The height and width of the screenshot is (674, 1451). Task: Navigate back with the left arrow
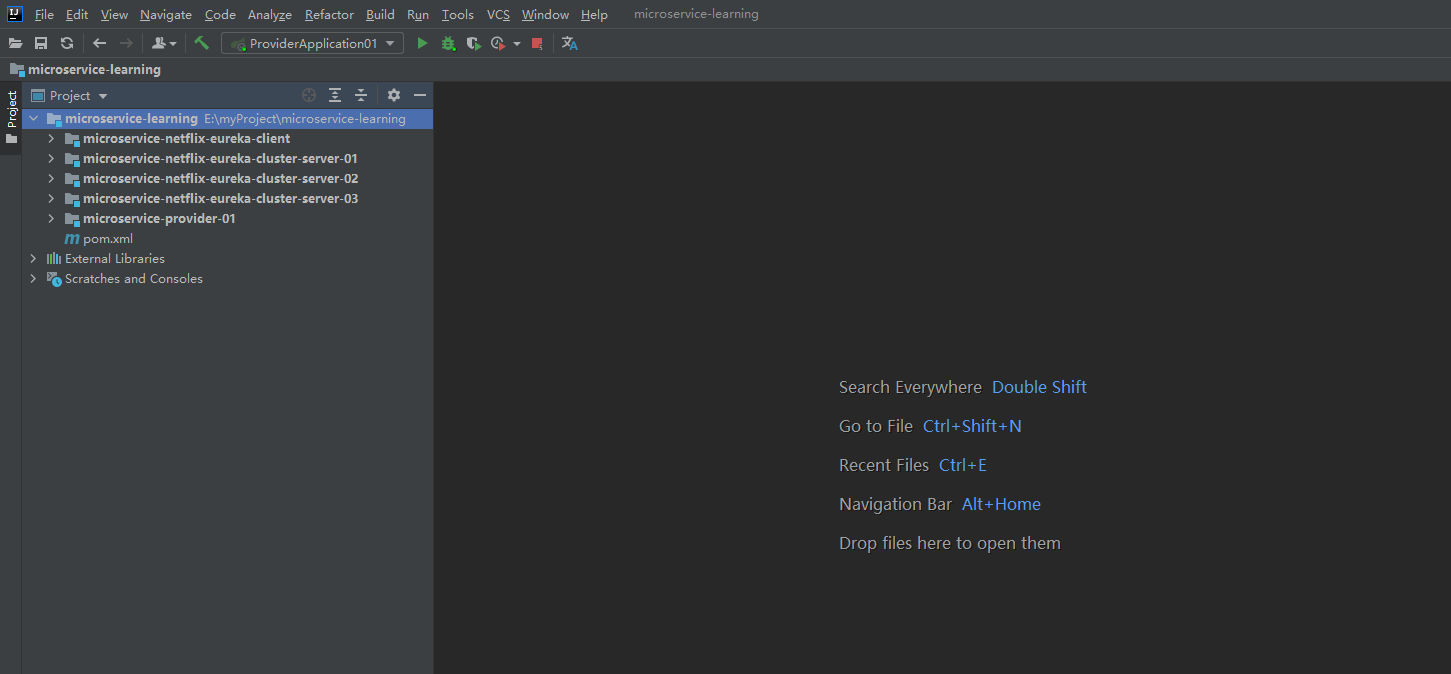point(99,43)
